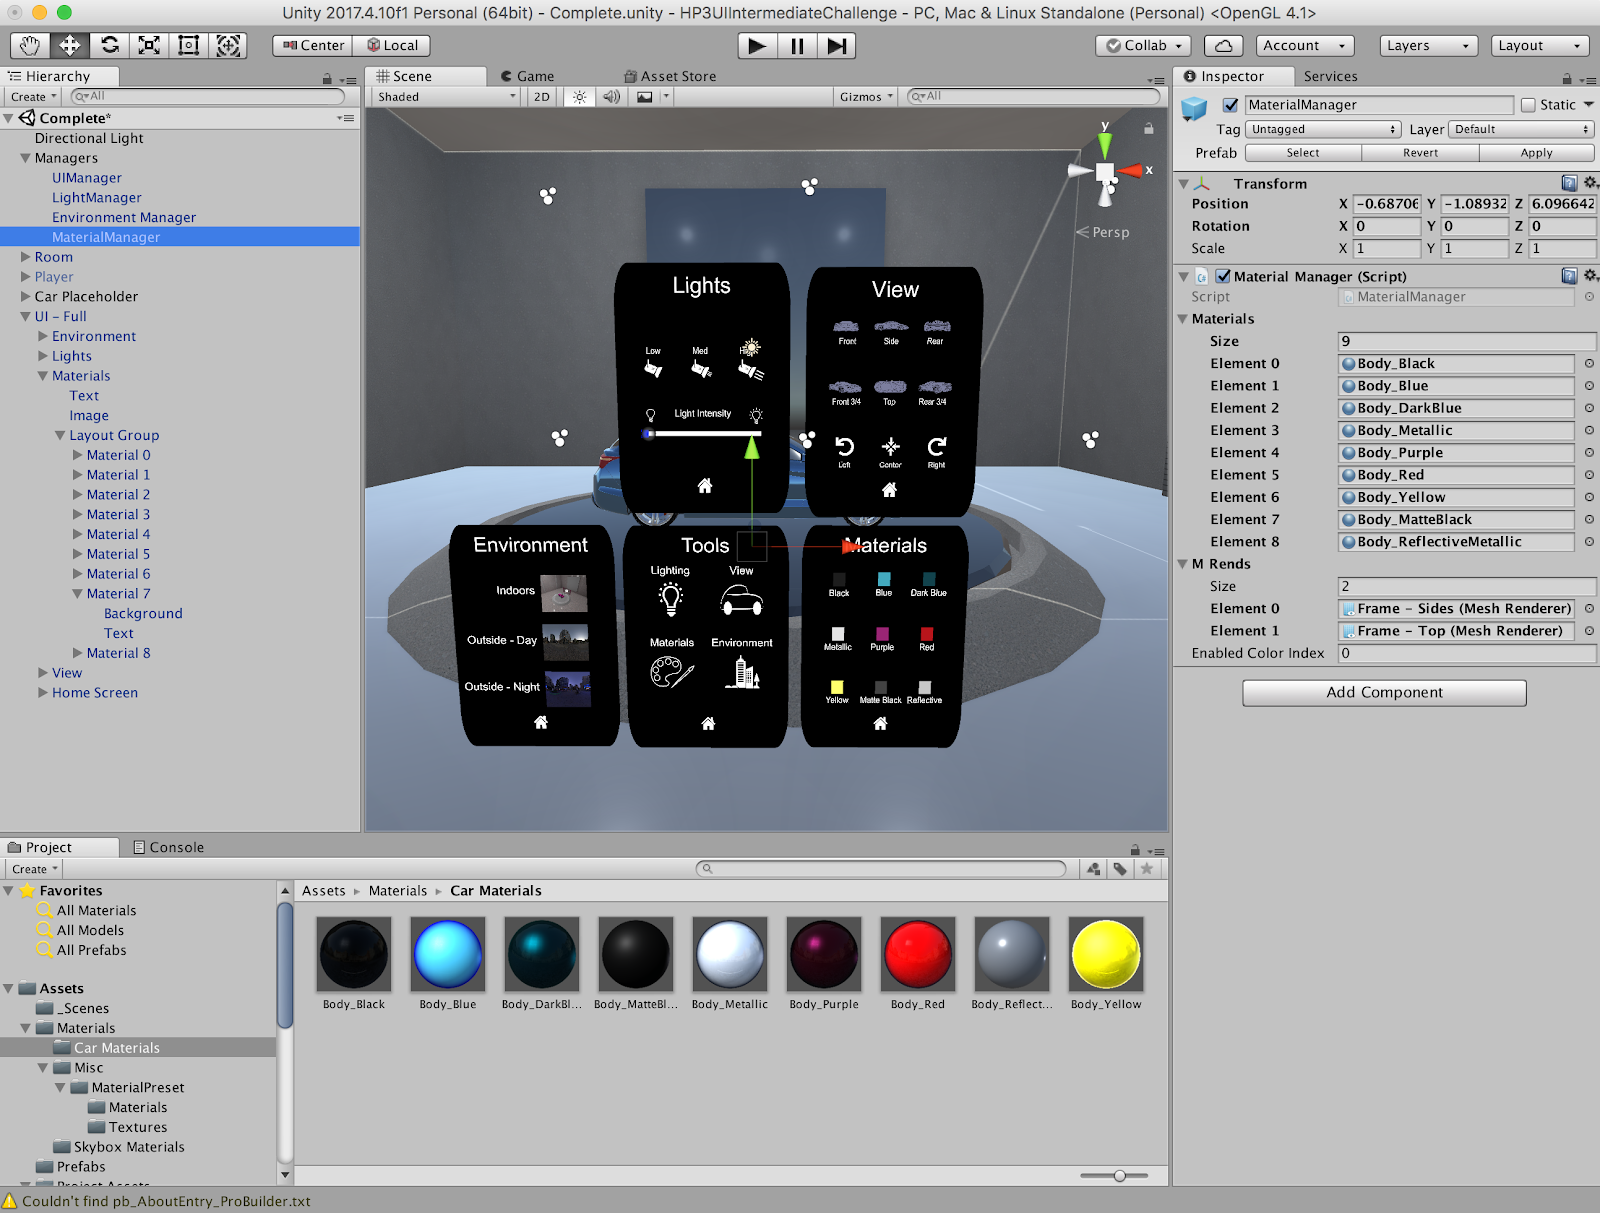Switch to the Game tab
Screen dimensions: 1600x1213
point(527,76)
